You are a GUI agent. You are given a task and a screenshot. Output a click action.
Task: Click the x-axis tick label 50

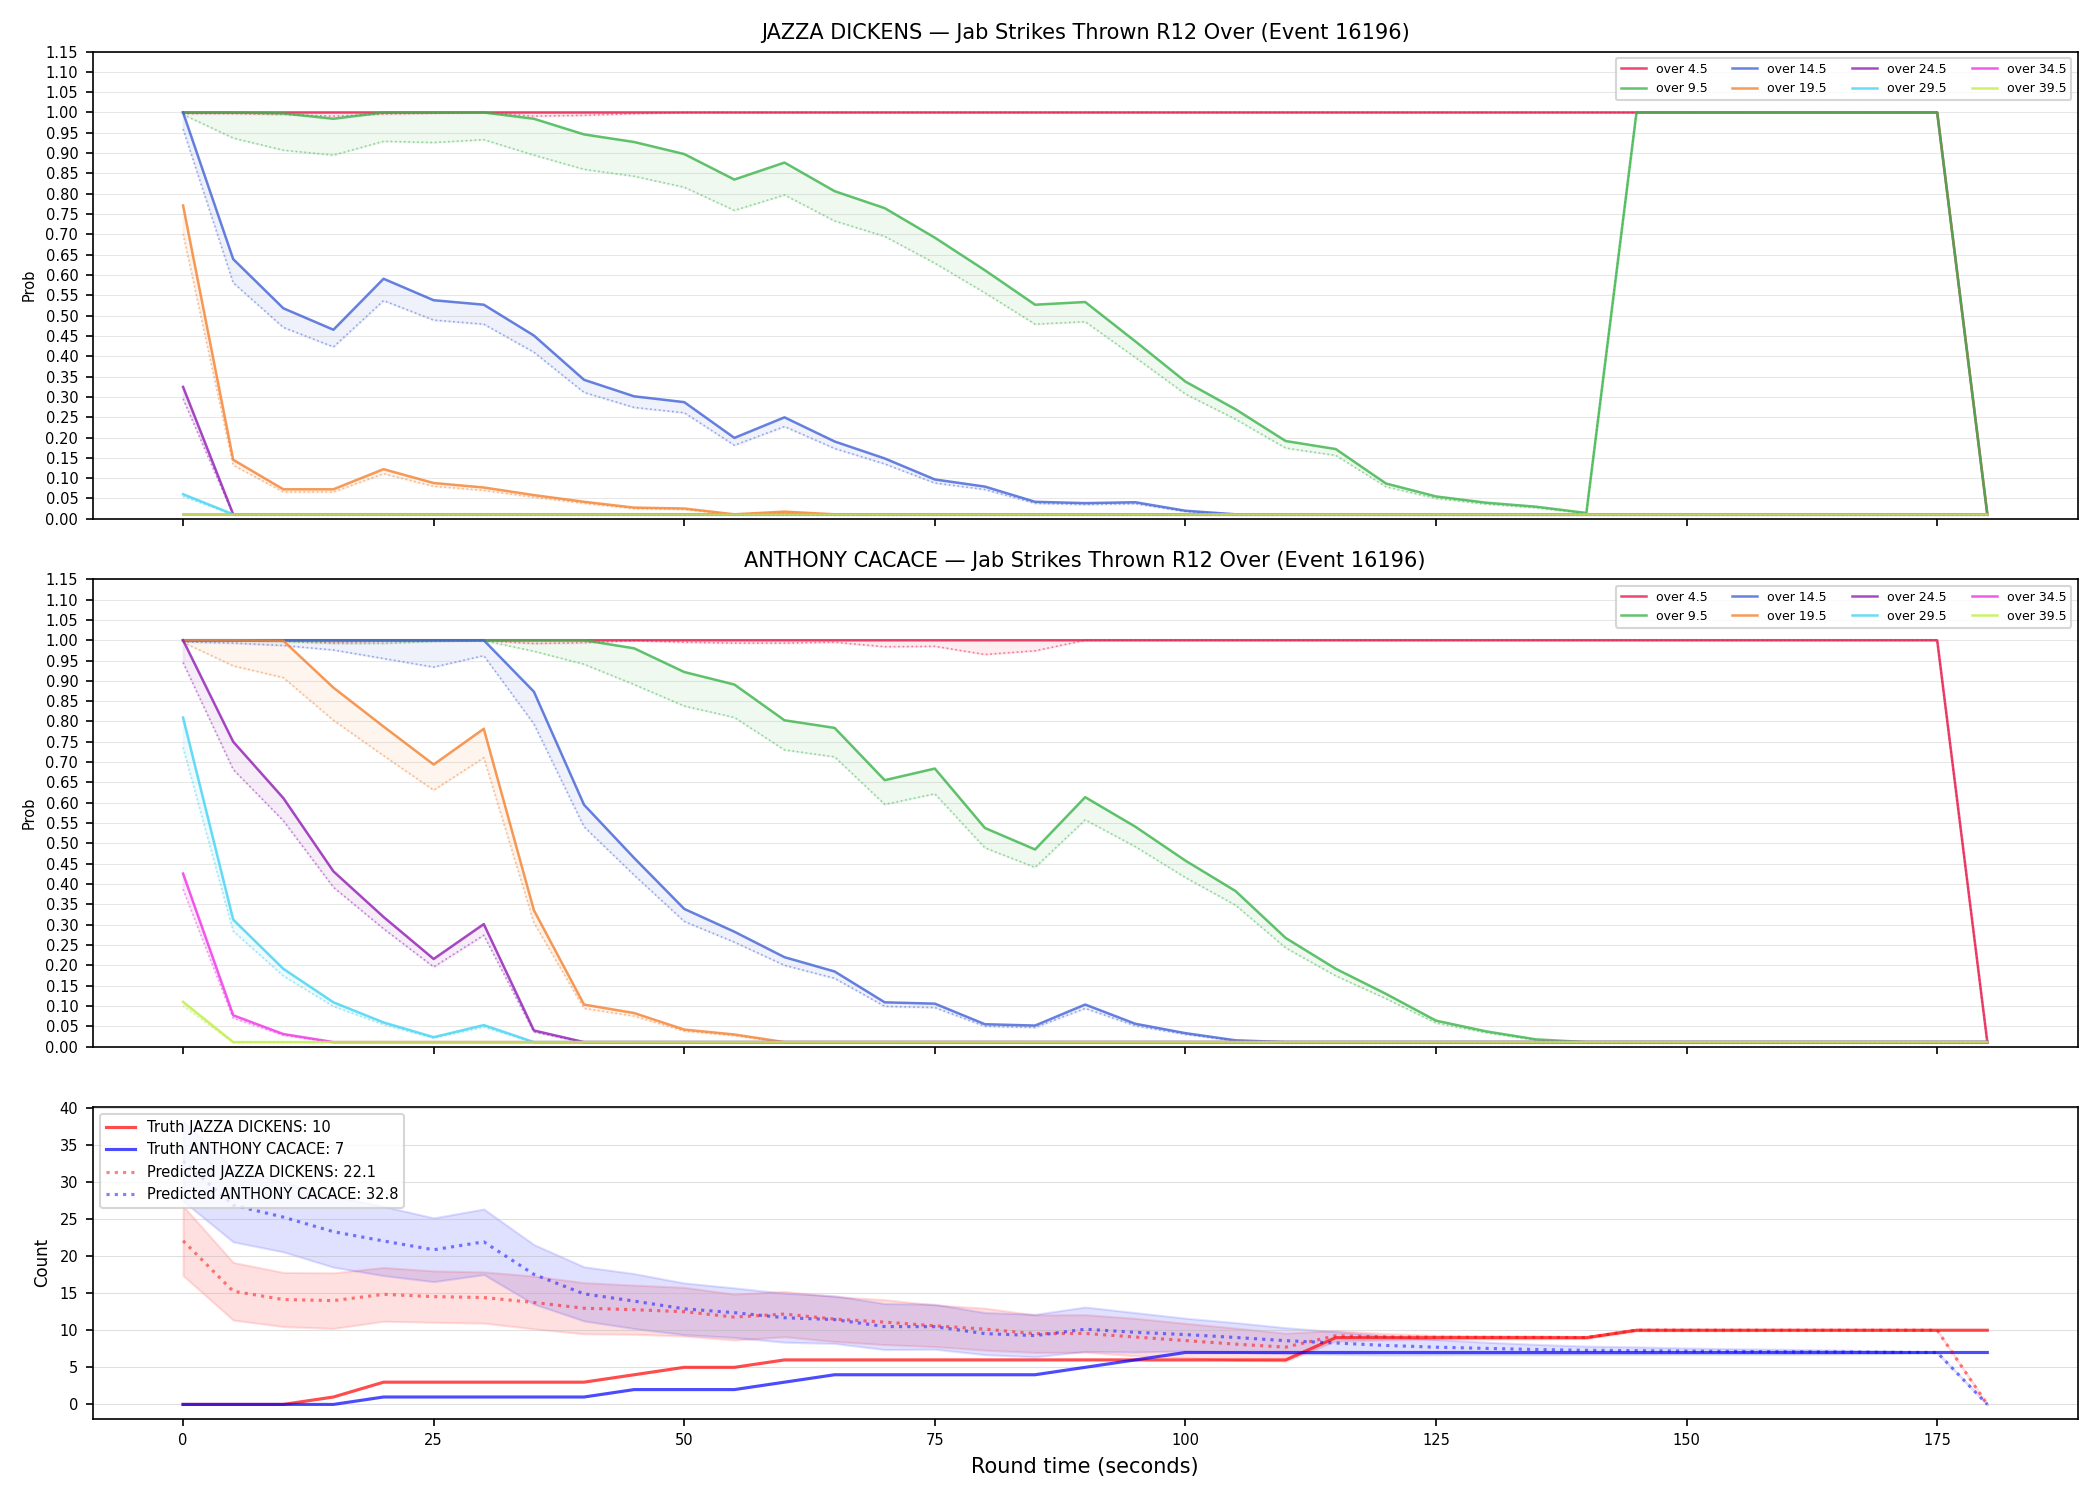click(x=683, y=1440)
